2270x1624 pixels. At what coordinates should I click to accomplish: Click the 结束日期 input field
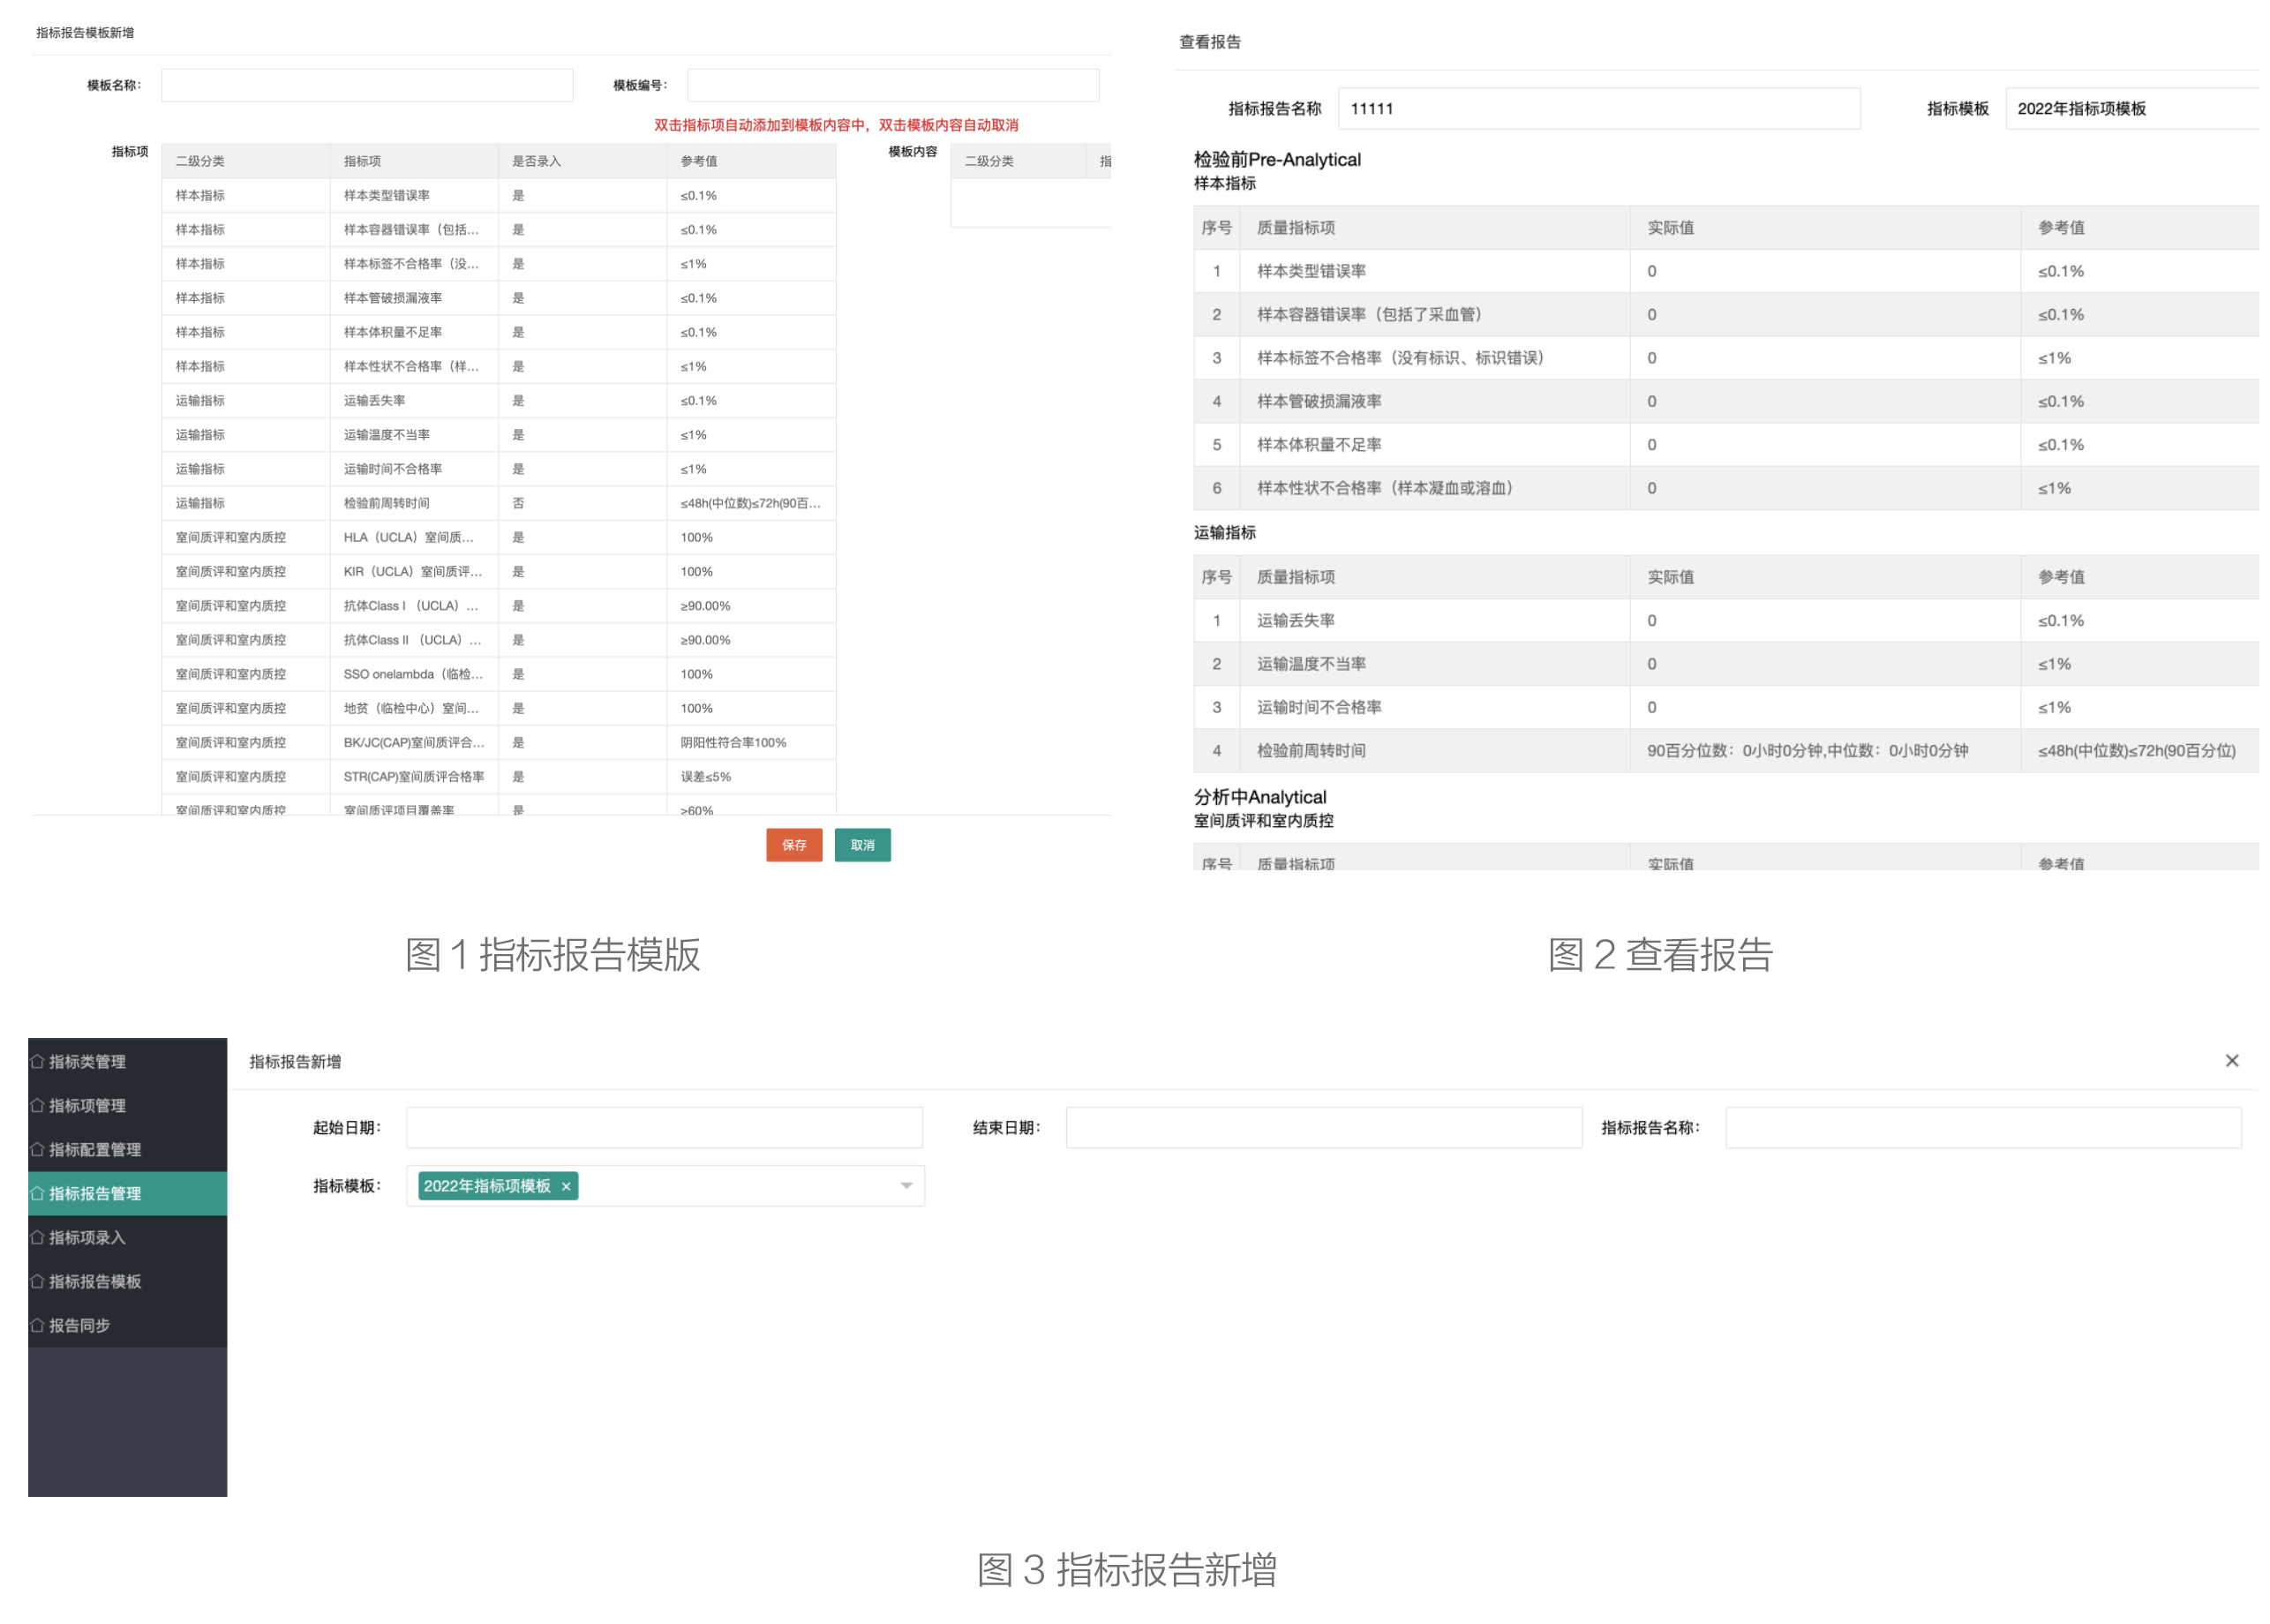point(1324,1127)
